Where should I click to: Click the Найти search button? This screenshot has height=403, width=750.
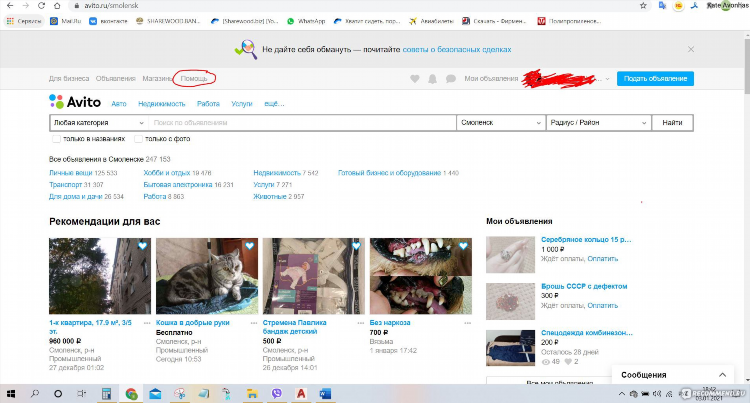pos(672,123)
